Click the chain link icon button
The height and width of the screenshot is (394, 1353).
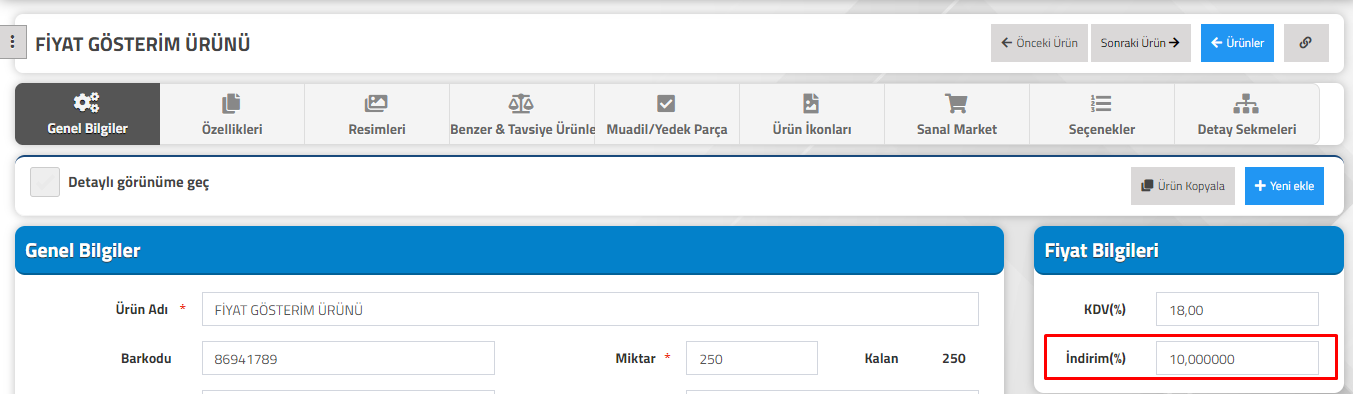(1306, 43)
